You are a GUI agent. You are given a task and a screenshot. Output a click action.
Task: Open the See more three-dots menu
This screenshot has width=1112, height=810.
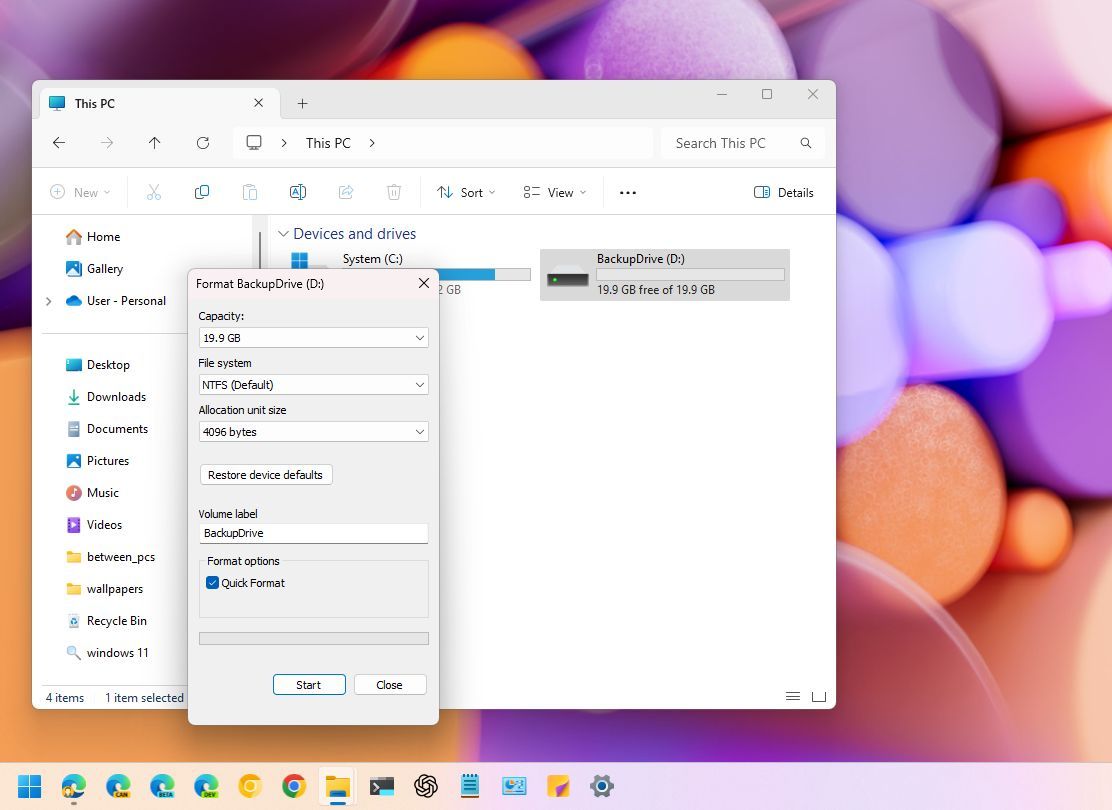tap(628, 192)
